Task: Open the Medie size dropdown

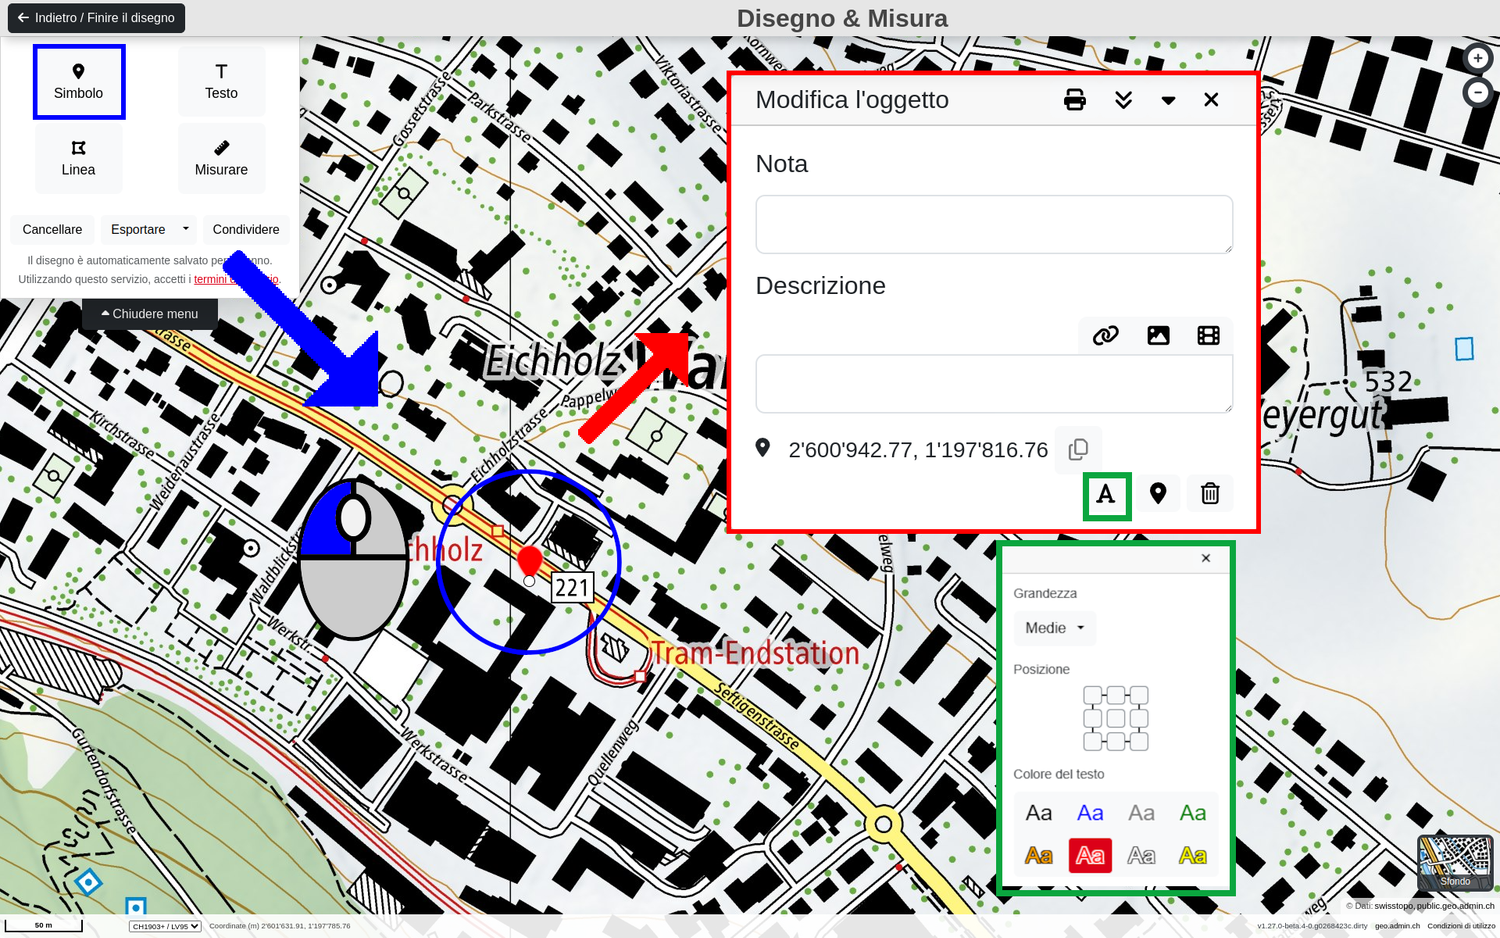Action: click(1054, 628)
